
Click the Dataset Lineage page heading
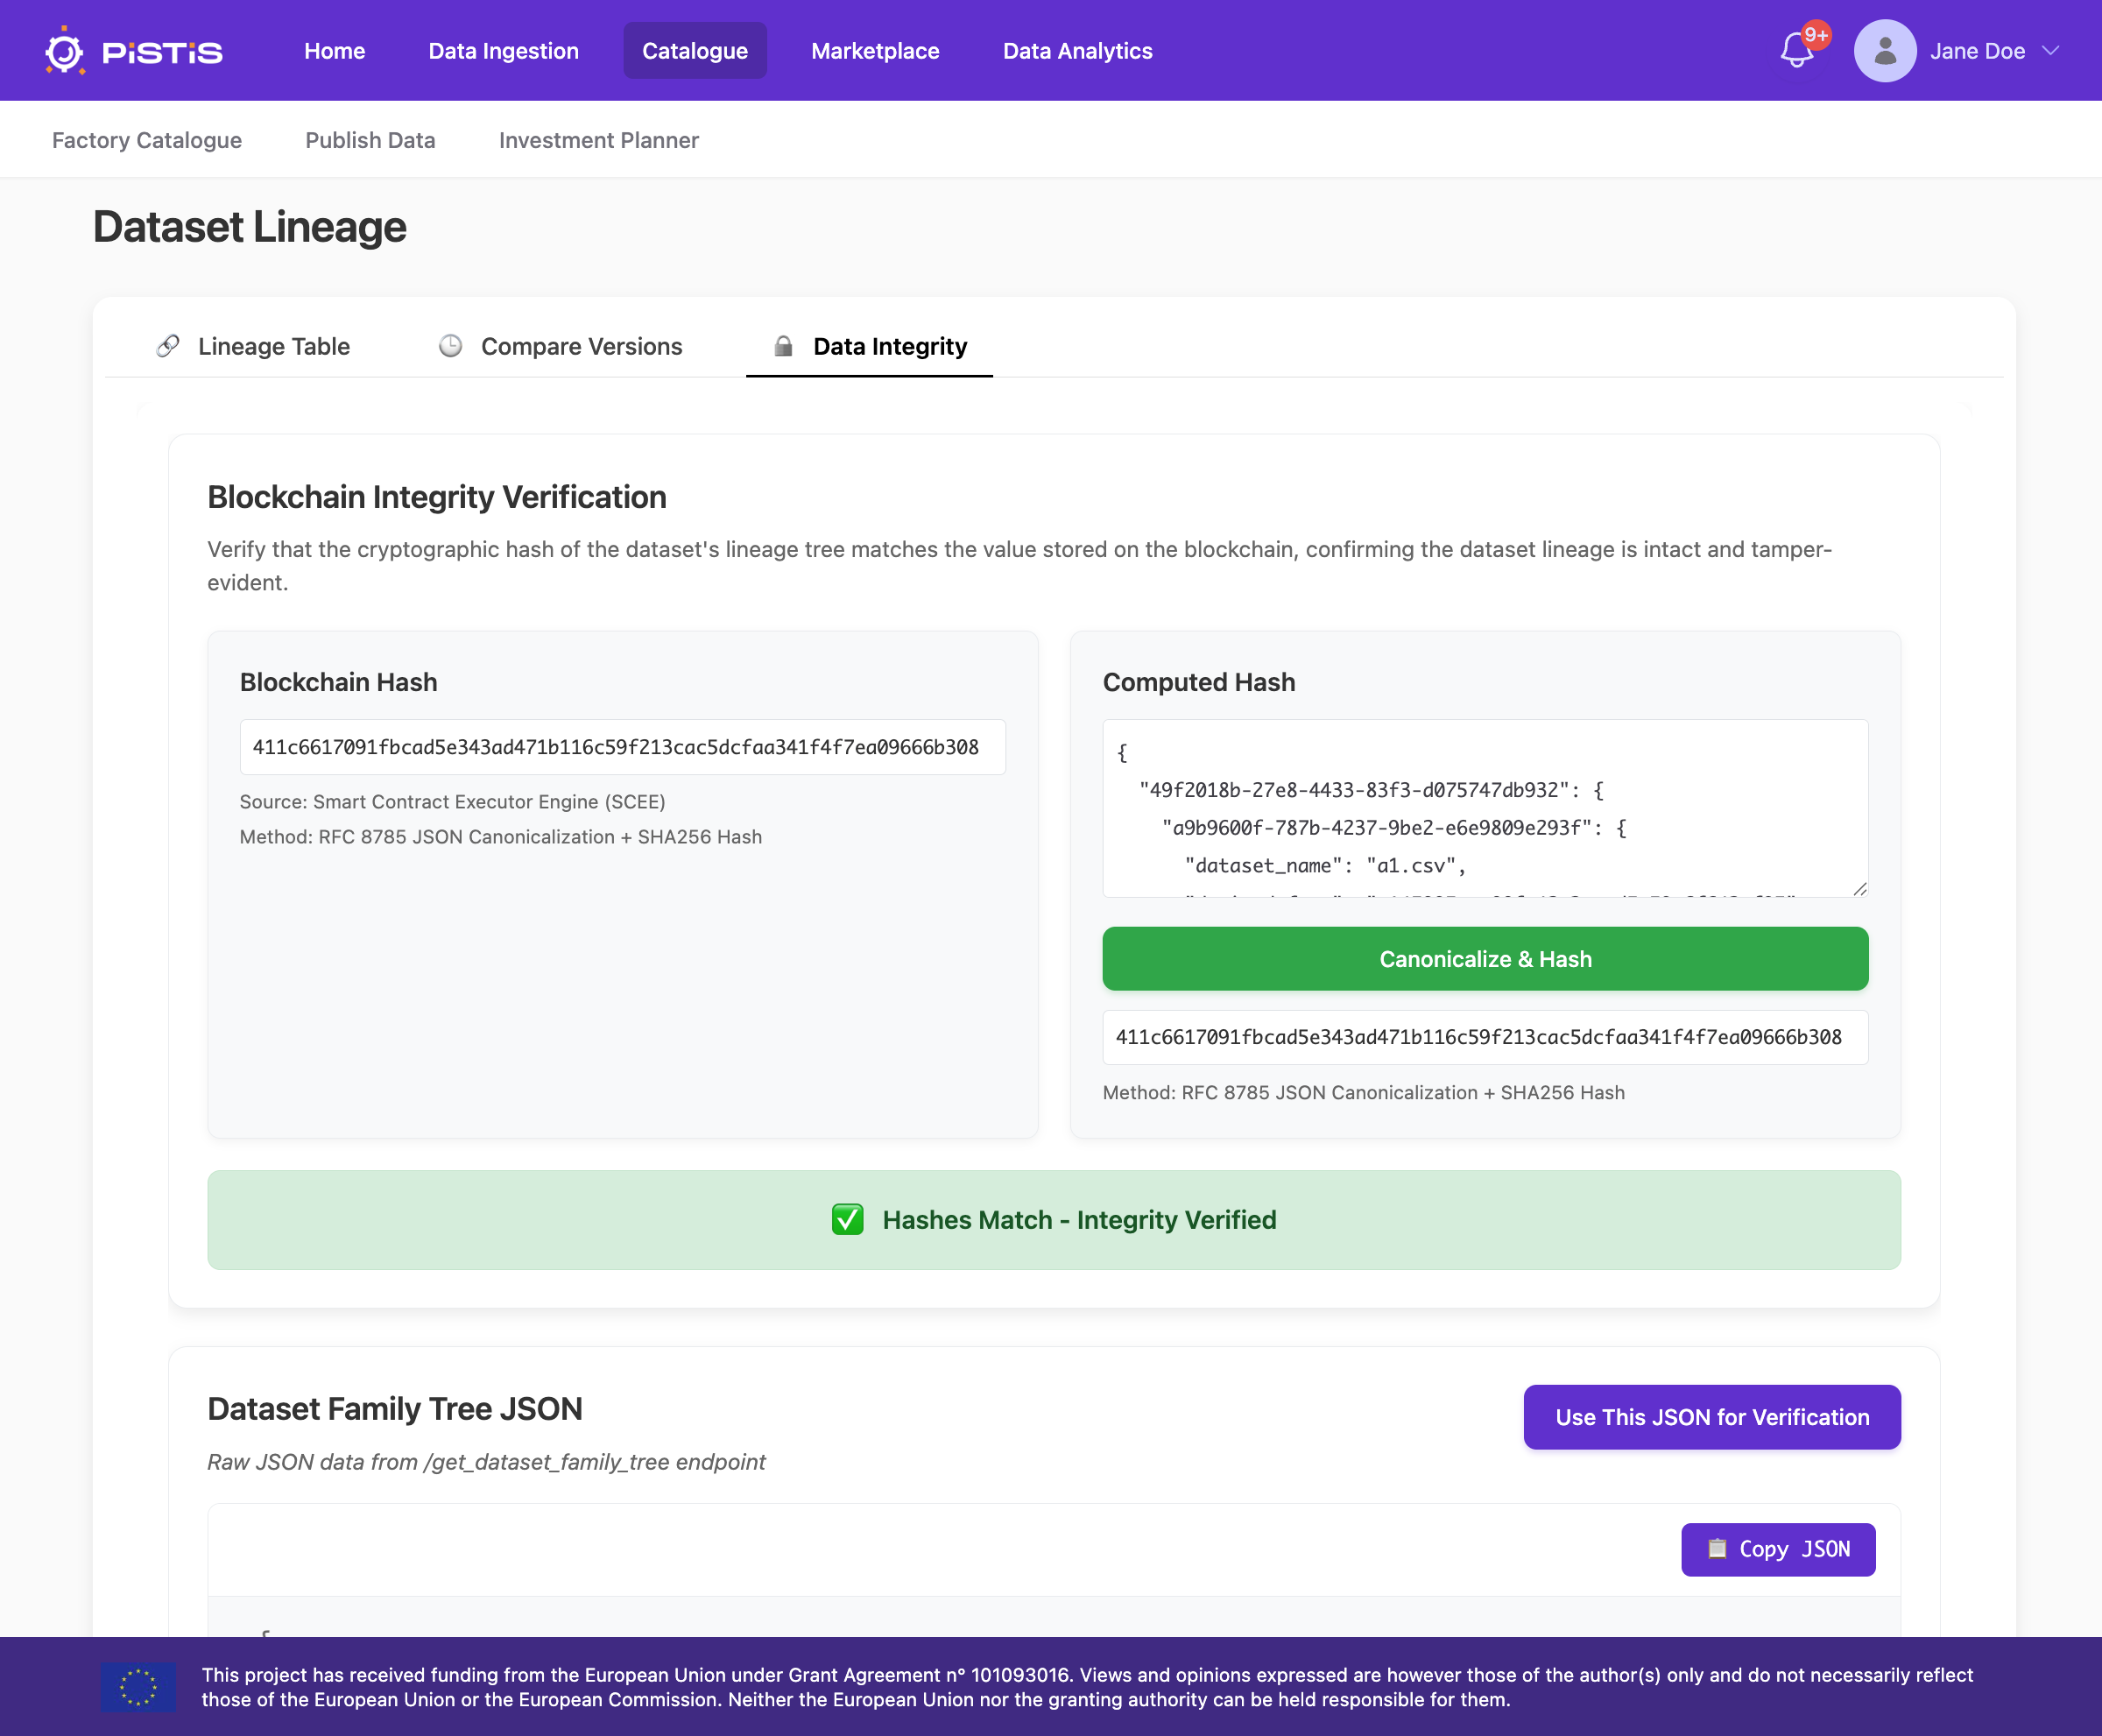point(250,227)
